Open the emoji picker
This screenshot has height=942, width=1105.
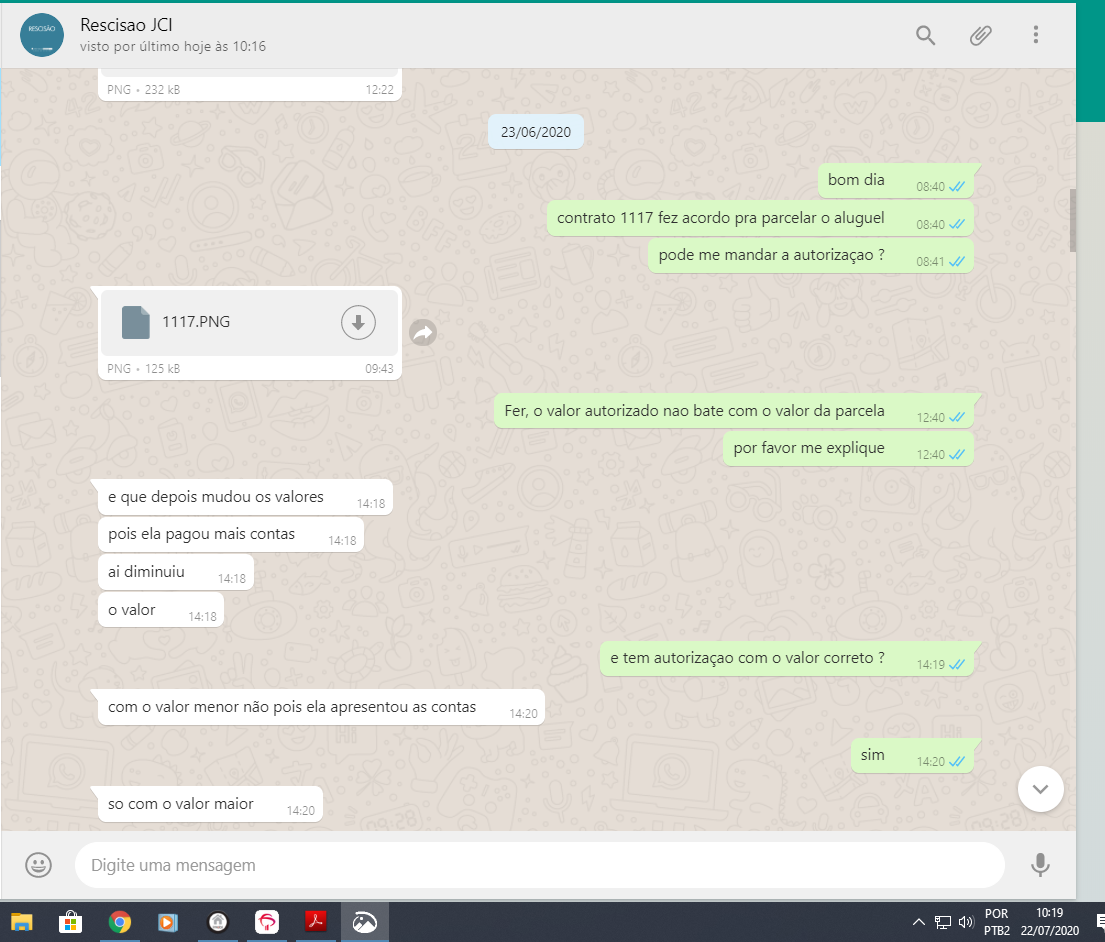click(x=39, y=865)
